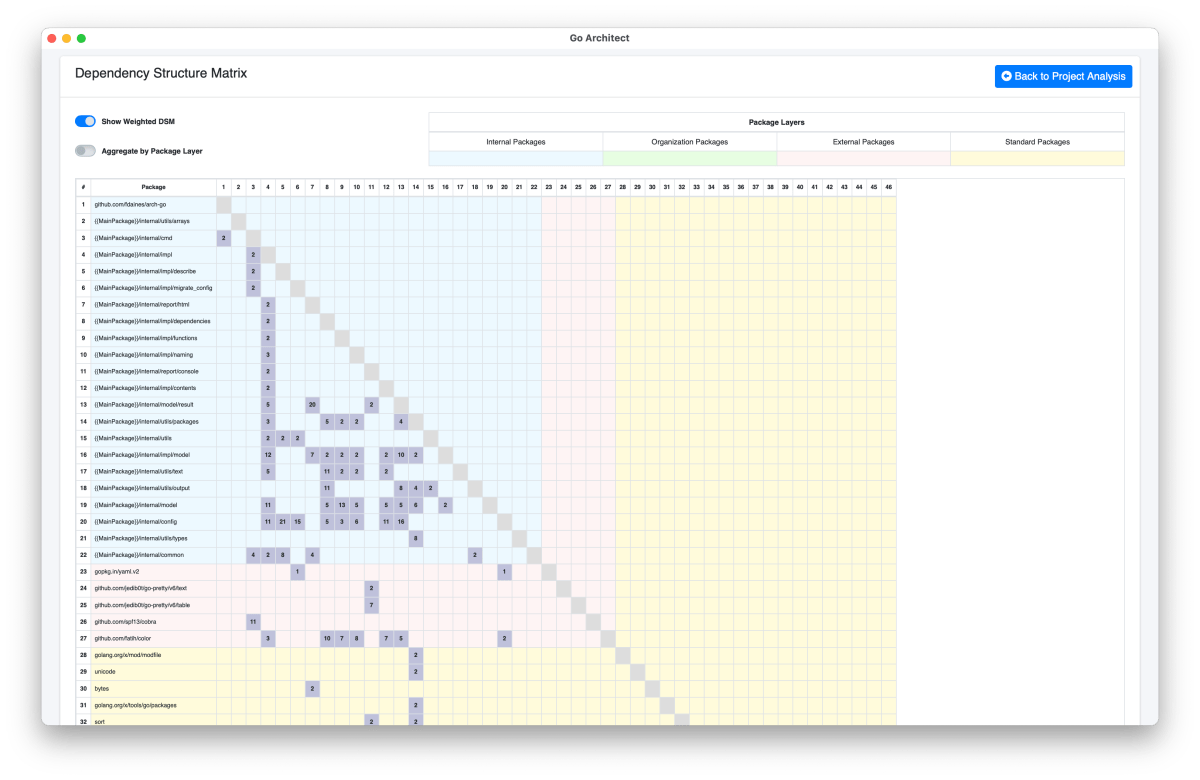Select the Standard Packages legend label
This screenshot has width=1200, height=780.
pos(1038,142)
